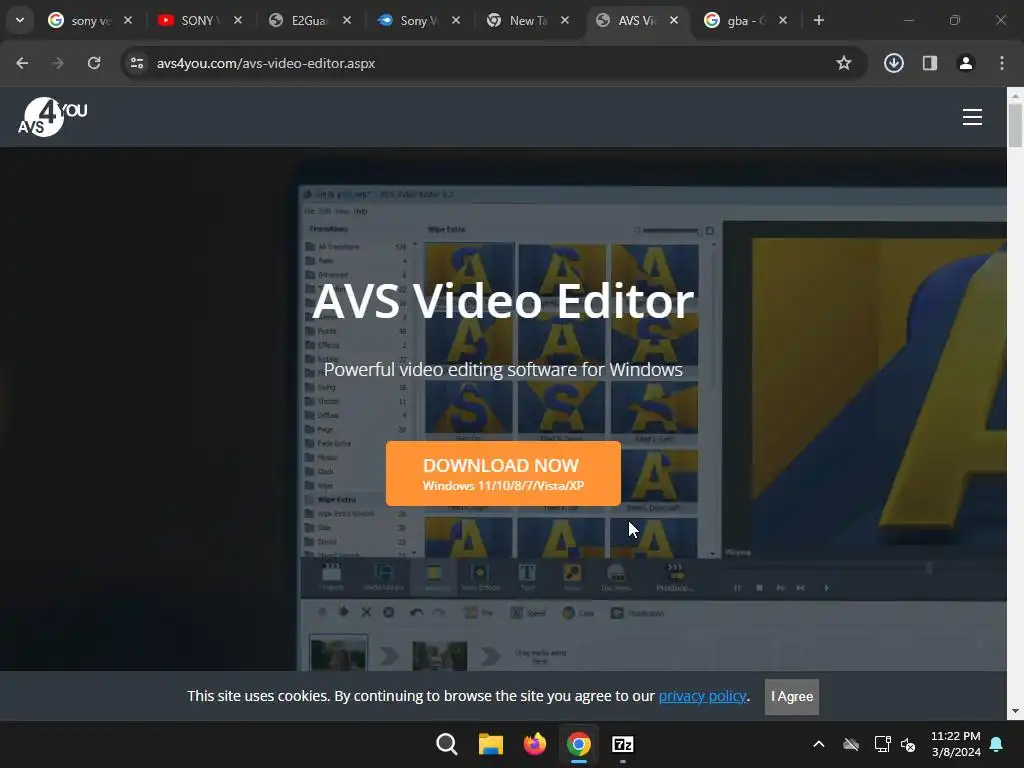The image size is (1024, 768).
Task: Close the AVS Video Editor tab
Action: click(674, 20)
